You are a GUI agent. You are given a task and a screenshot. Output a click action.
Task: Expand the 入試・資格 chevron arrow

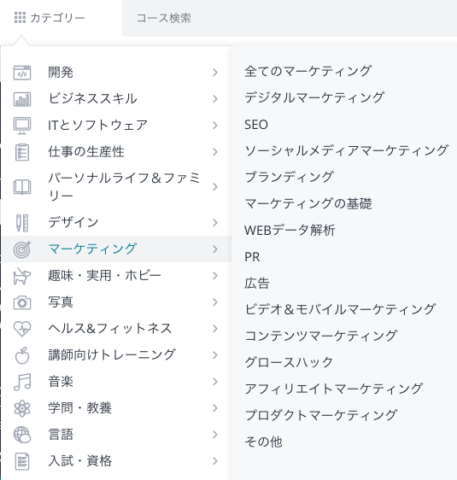(215, 461)
